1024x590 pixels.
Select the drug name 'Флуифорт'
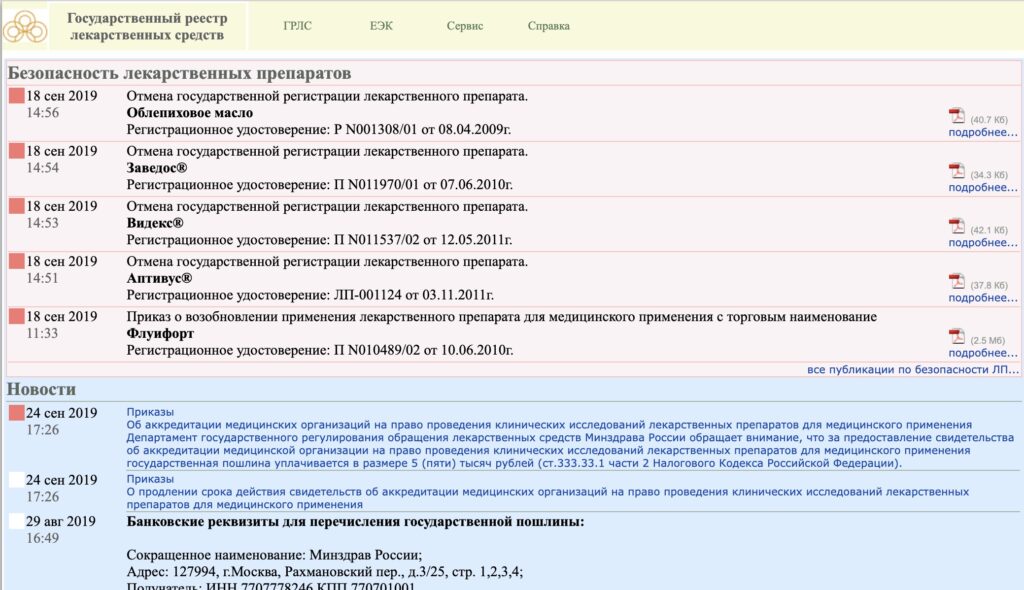[x=160, y=333]
